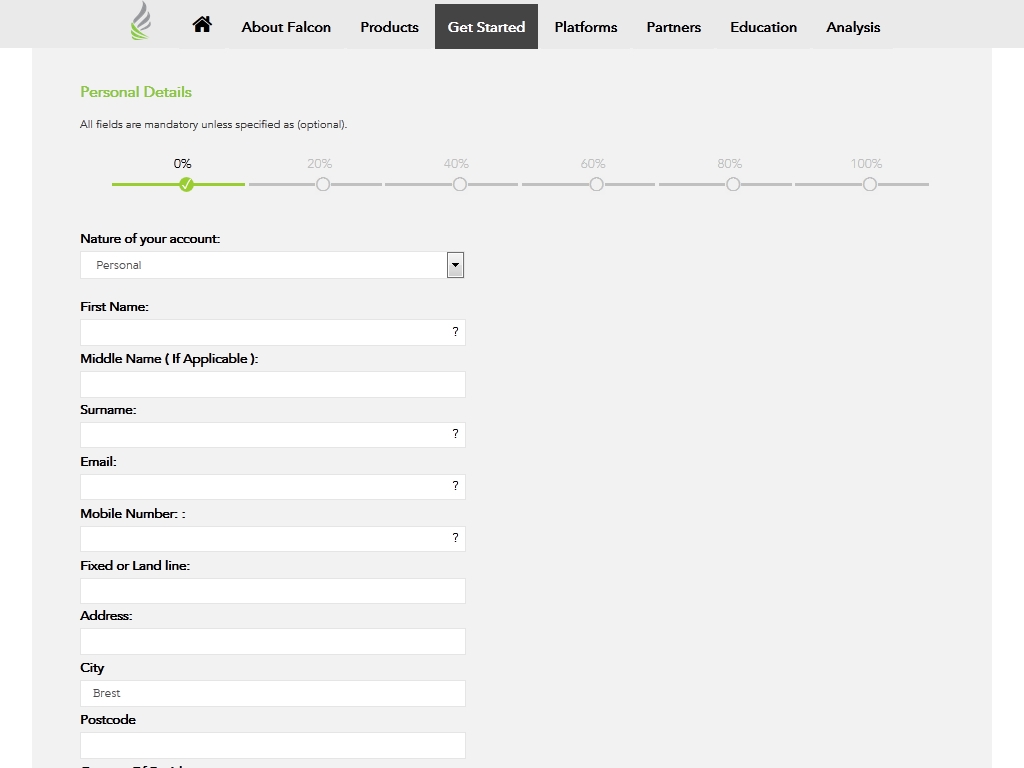Screen dimensions: 1024x768
Task: Open the About Falcon menu
Action: (286, 27)
